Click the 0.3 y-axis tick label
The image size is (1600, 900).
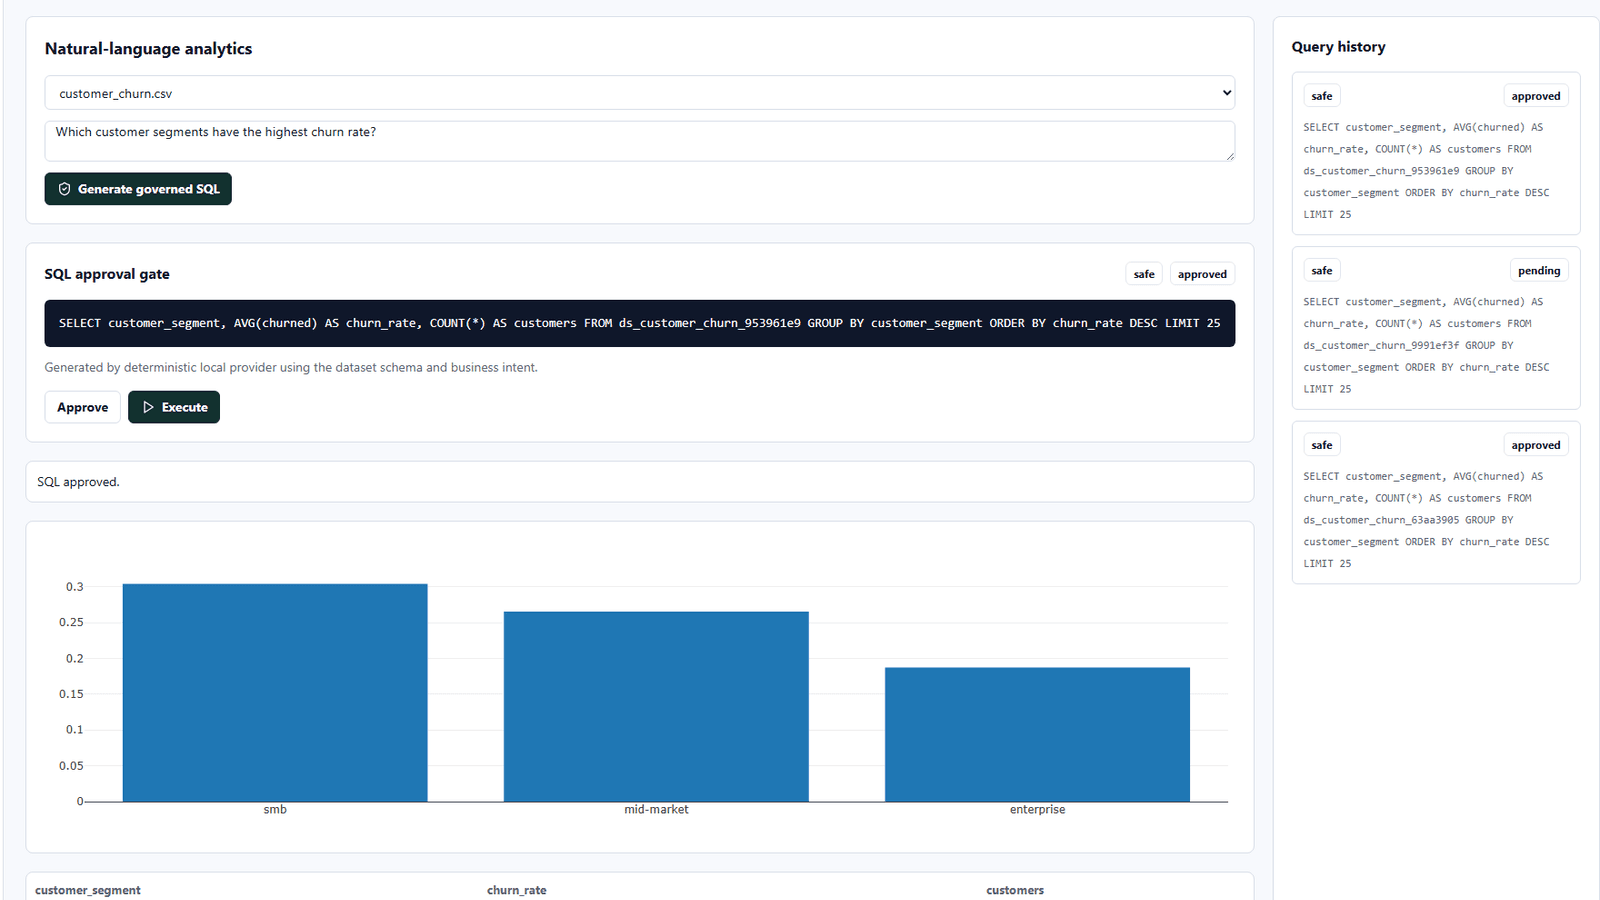pos(75,587)
